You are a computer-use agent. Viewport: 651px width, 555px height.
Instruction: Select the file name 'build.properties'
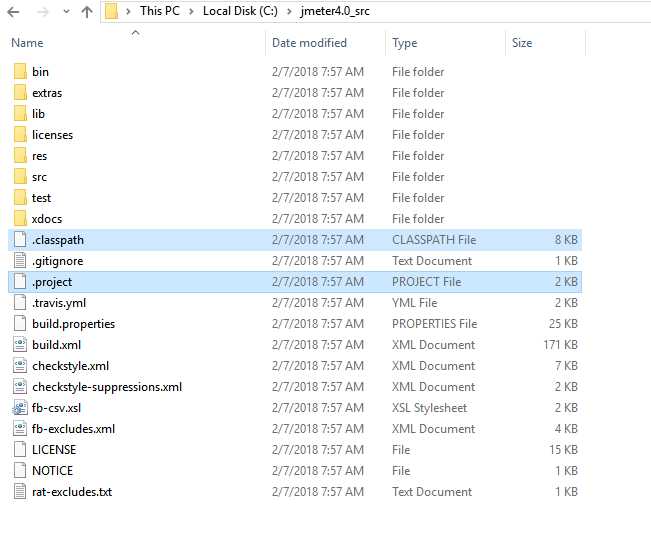[x=73, y=324]
